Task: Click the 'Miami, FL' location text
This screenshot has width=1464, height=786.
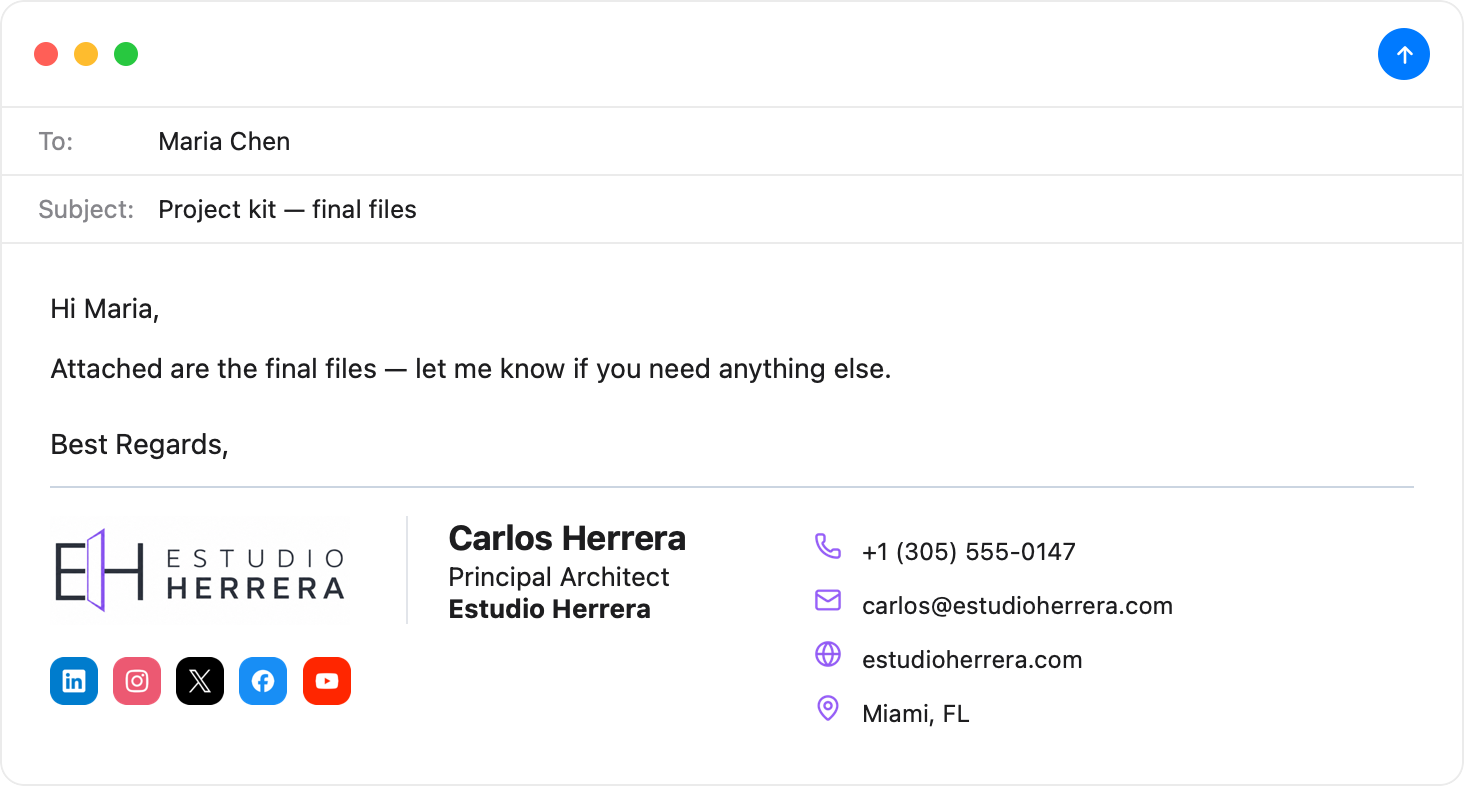Action: pos(915,714)
